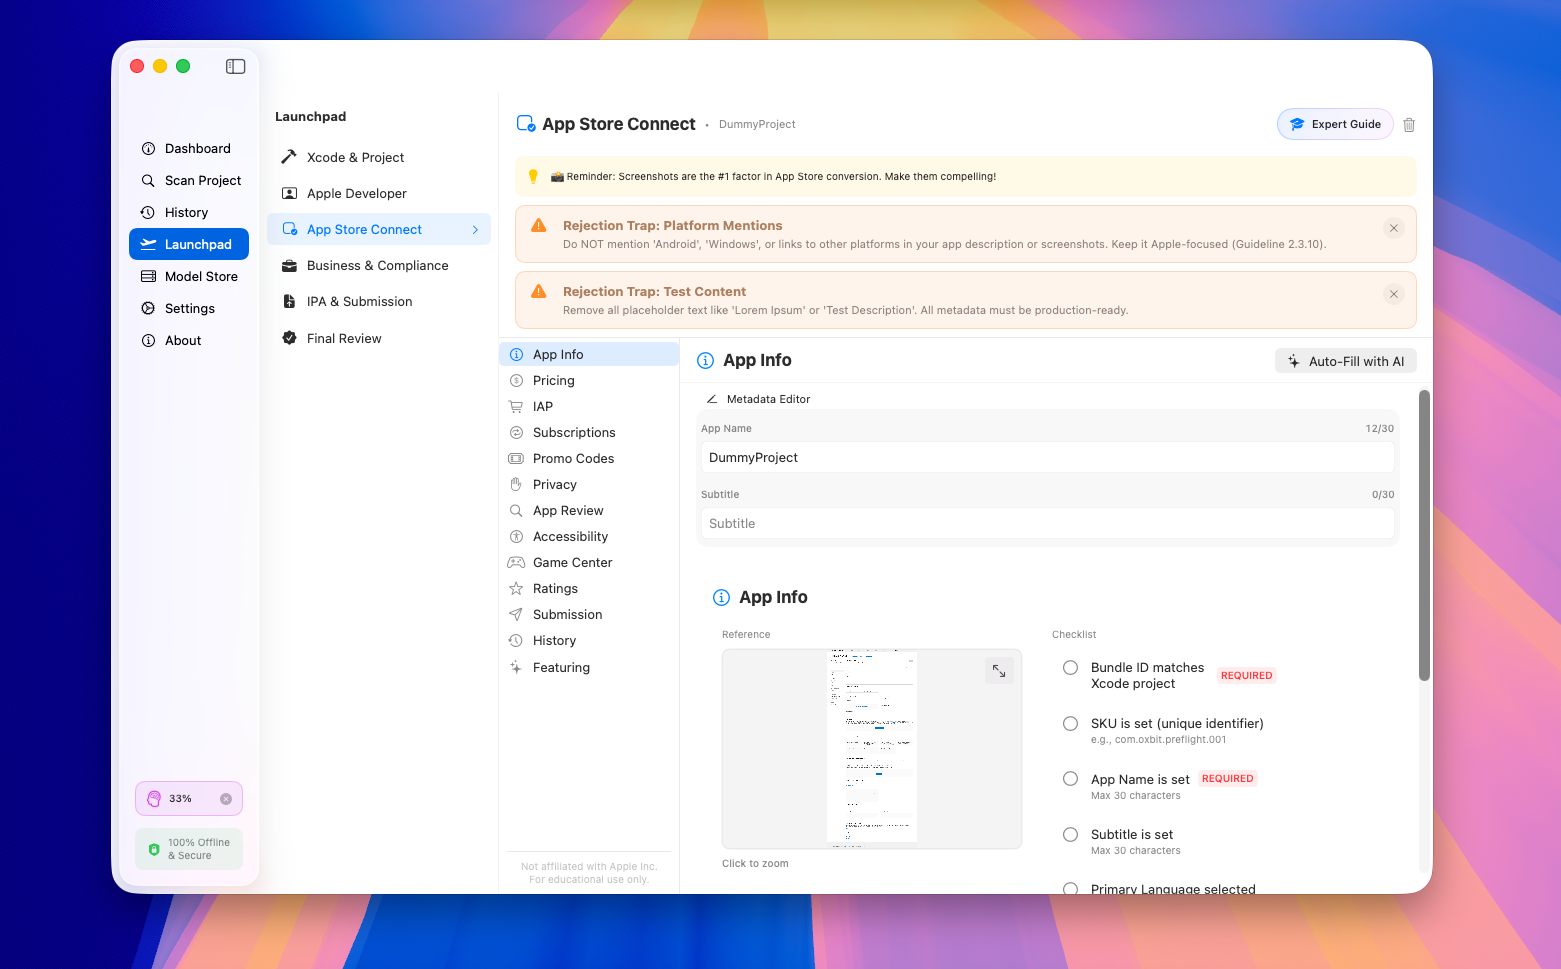This screenshot has height=969, width=1561.
Task: Open the Xcode & Project step
Action: click(355, 157)
